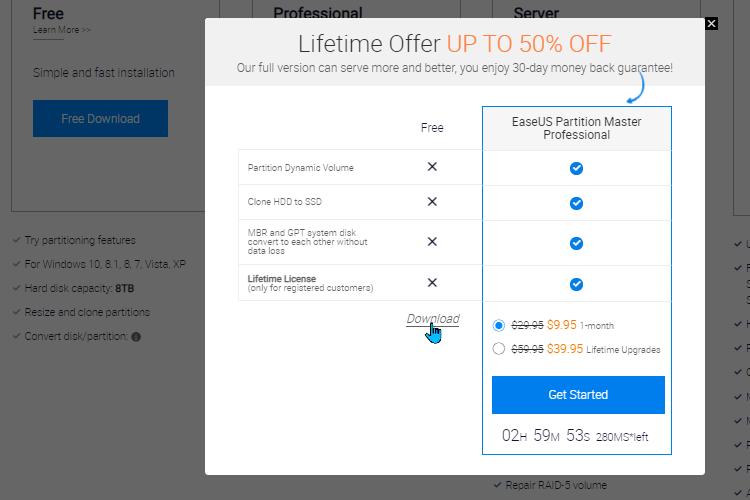Select the $9.95 1-month plan radio button
This screenshot has height=500, width=750.
pyautogui.click(x=498, y=325)
